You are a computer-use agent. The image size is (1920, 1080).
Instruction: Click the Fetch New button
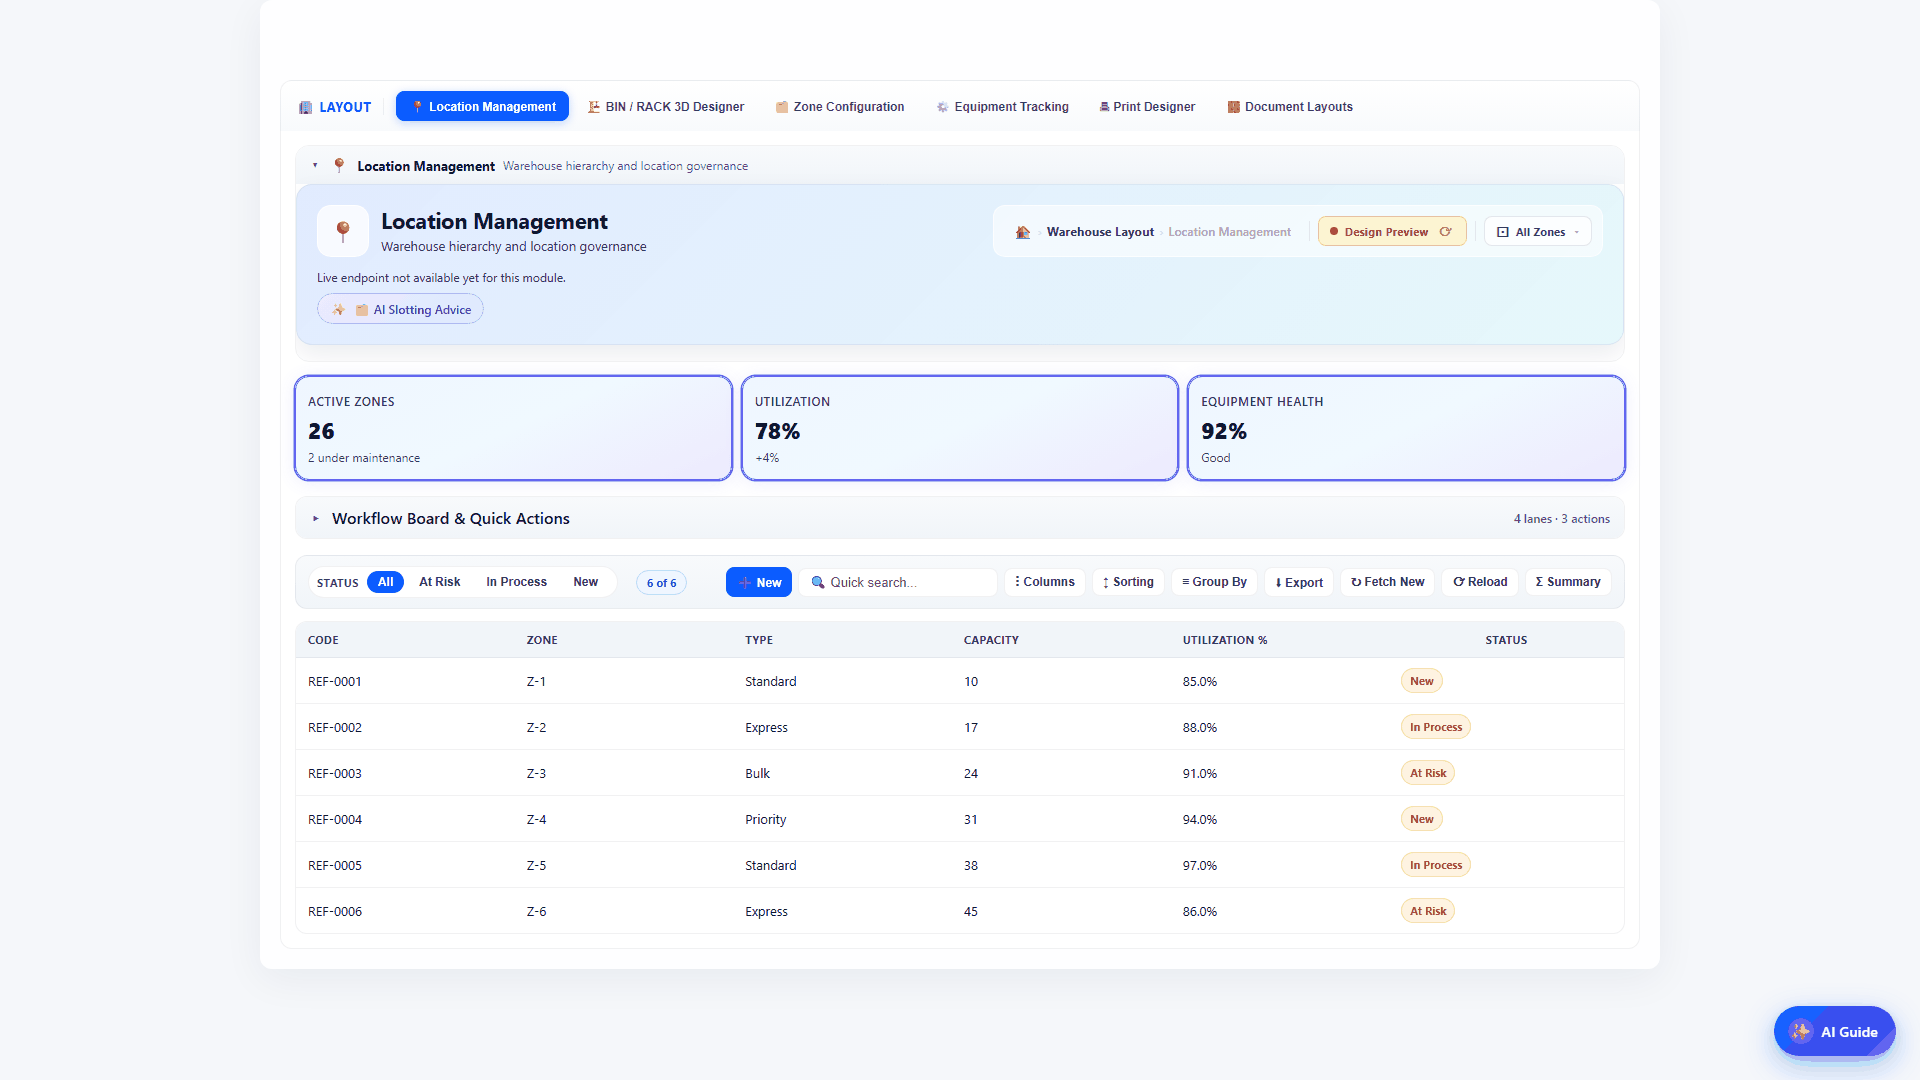pyautogui.click(x=1387, y=582)
